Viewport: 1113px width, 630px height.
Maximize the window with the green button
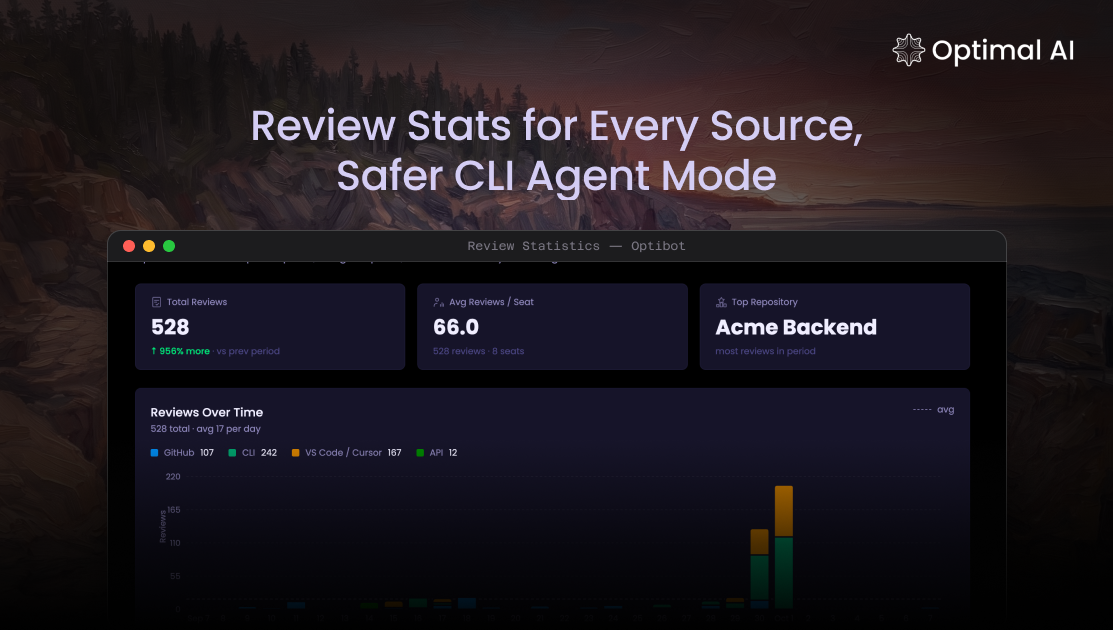pos(169,246)
